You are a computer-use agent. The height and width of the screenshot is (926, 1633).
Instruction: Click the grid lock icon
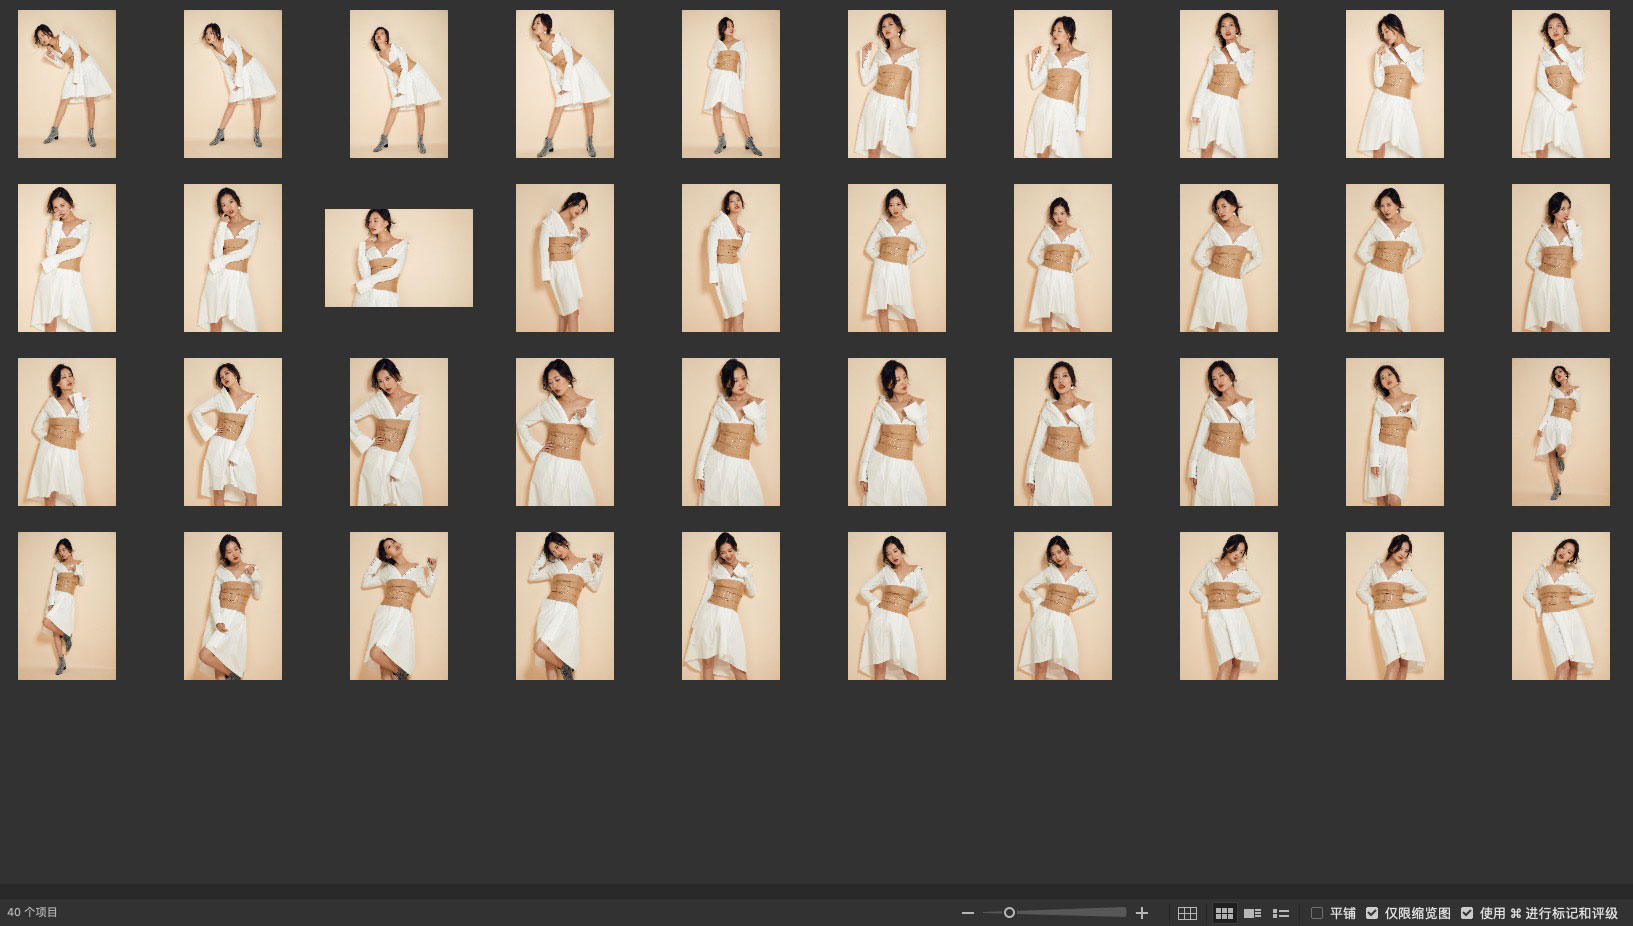1187,913
